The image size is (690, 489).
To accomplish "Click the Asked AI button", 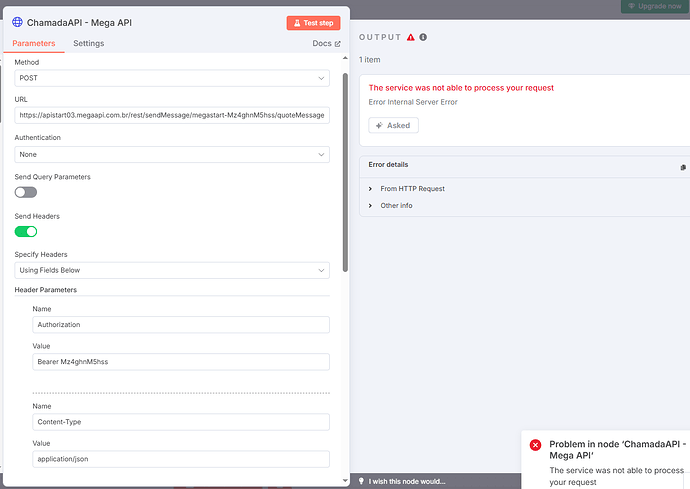I will tap(393, 125).
